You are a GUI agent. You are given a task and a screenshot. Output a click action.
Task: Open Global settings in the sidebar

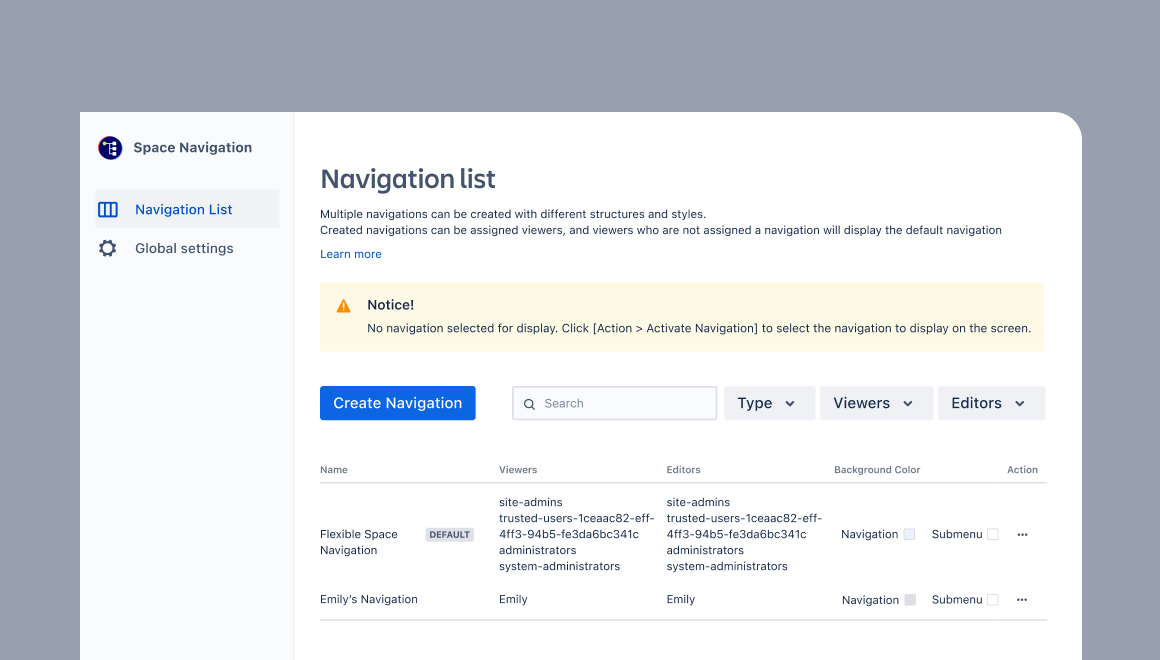pyautogui.click(x=187, y=249)
